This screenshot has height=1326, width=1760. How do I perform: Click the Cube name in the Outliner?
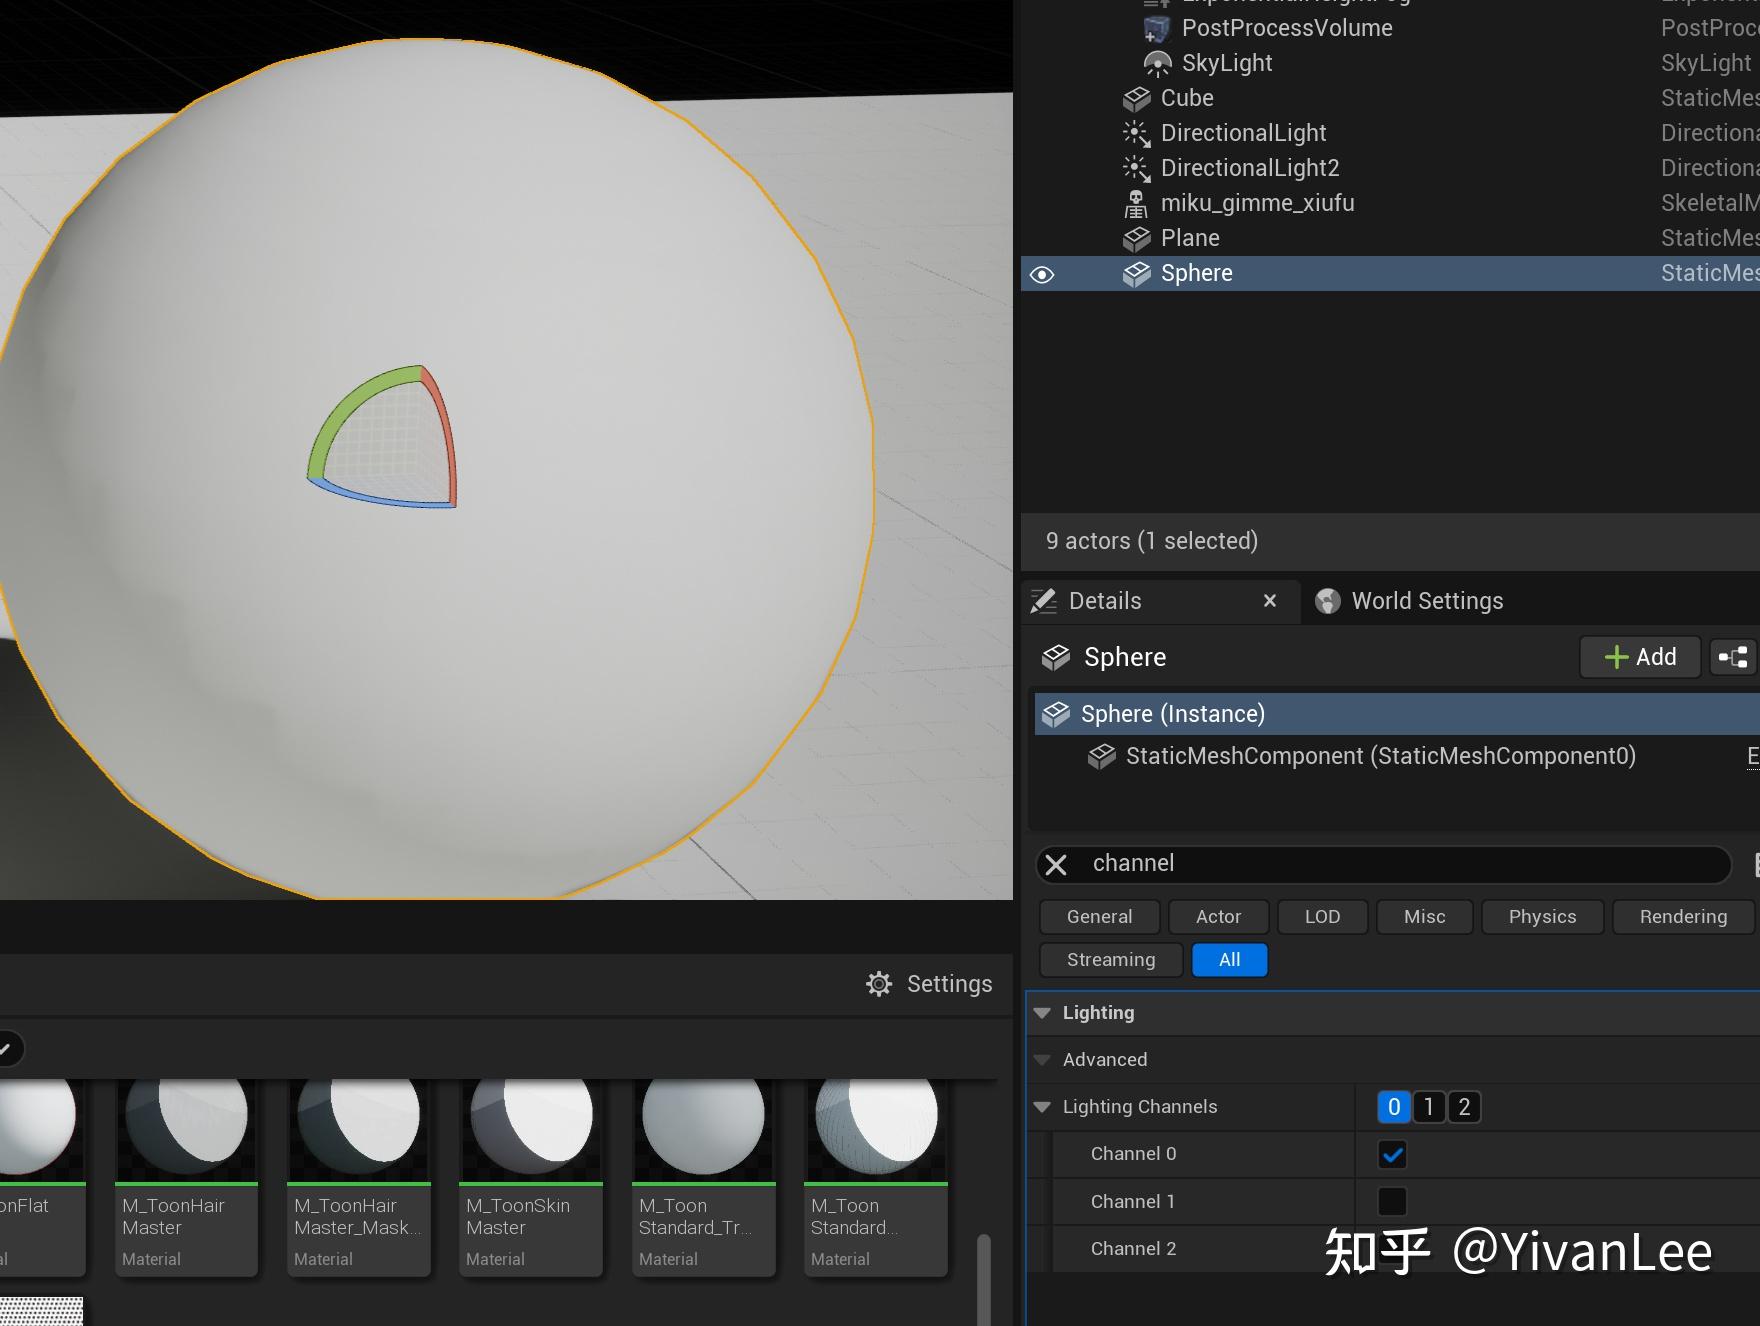pos(1187,99)
